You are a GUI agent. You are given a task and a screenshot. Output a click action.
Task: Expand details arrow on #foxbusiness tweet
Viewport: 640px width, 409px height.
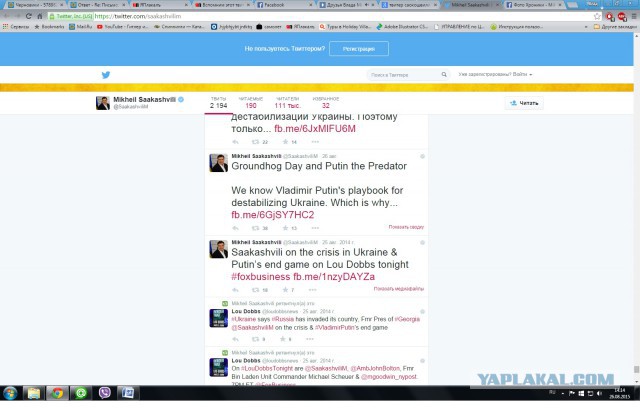click(422, 242)
